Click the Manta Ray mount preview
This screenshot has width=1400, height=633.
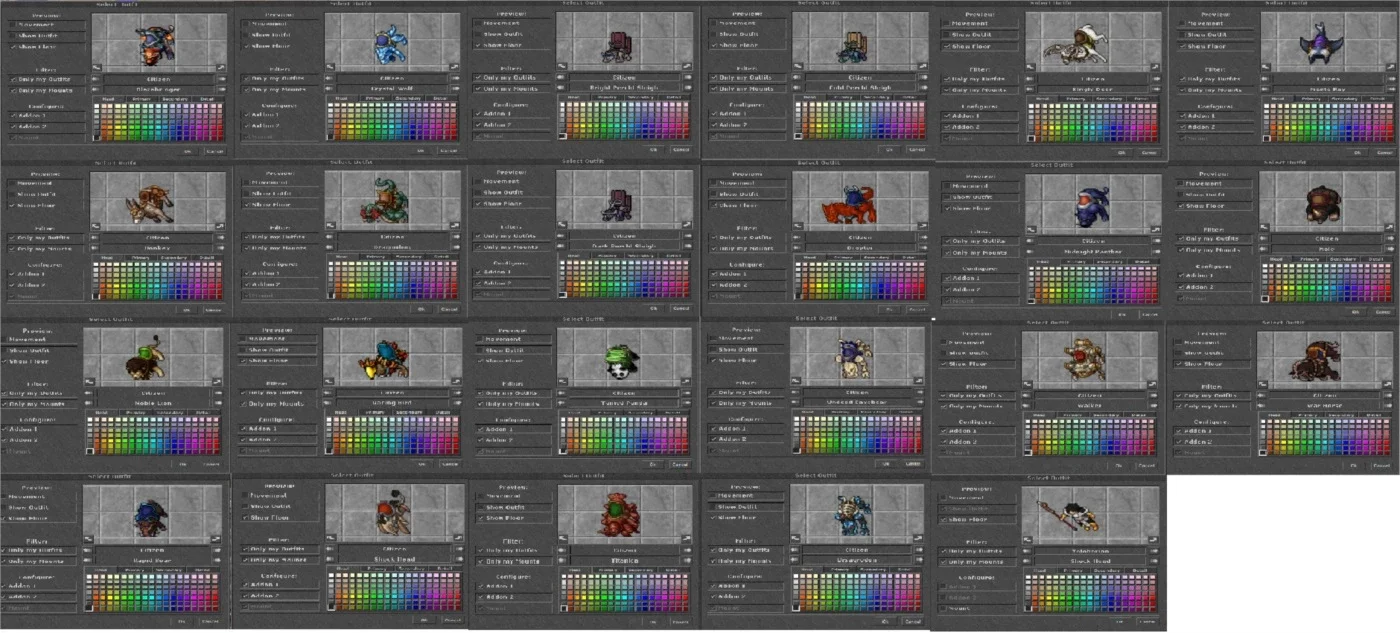pos(1329,42)
